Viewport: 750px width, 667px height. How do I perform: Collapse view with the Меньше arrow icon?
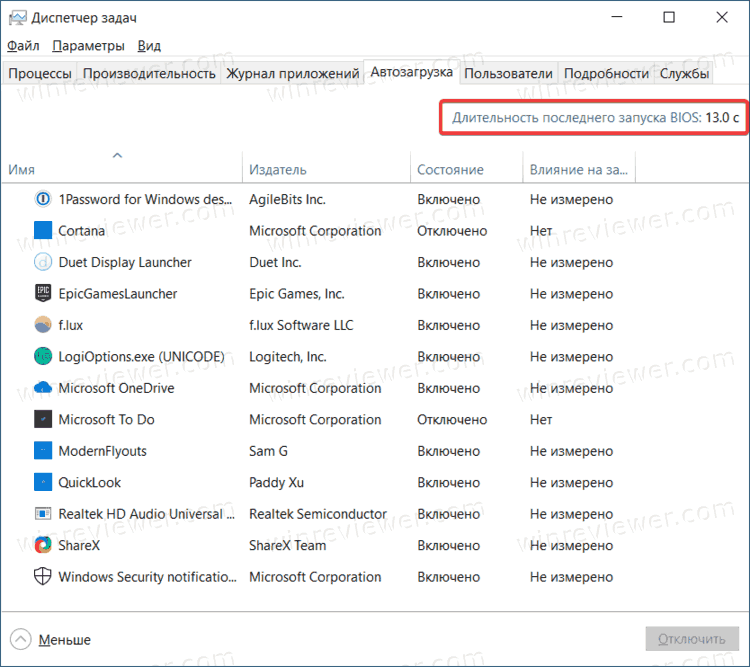(x=21, y=639)
